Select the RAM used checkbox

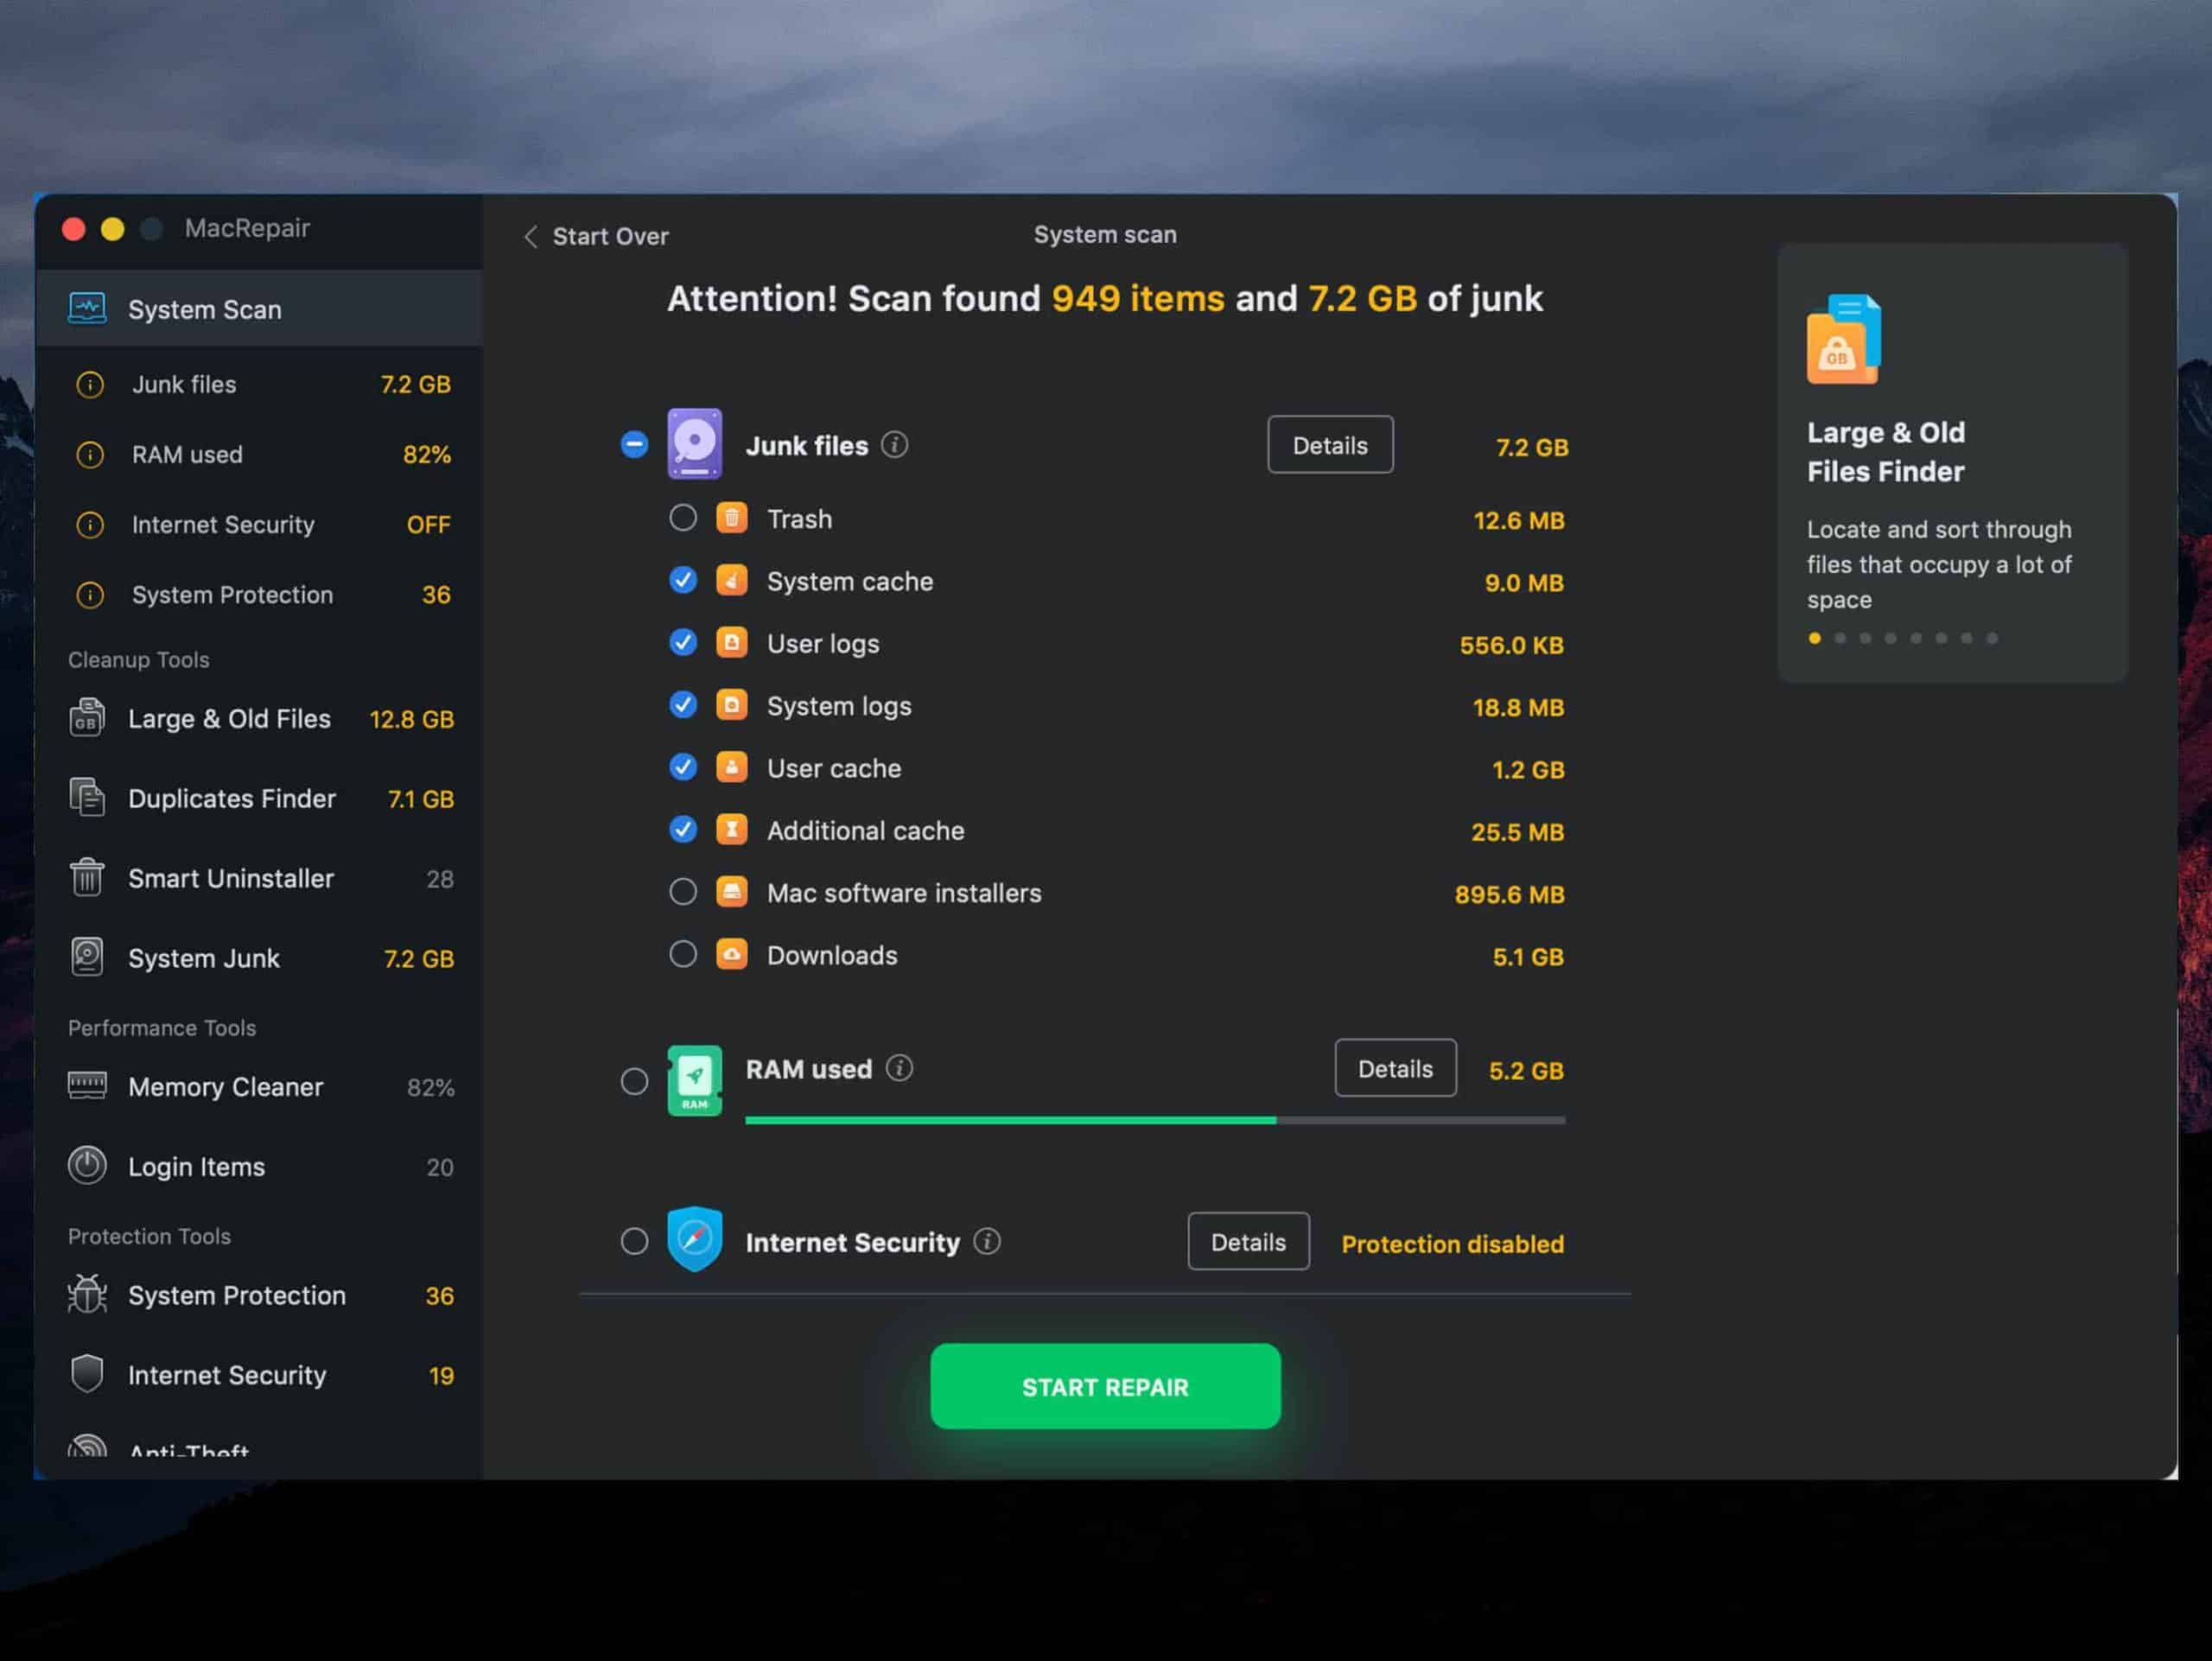coord(634,1081)
